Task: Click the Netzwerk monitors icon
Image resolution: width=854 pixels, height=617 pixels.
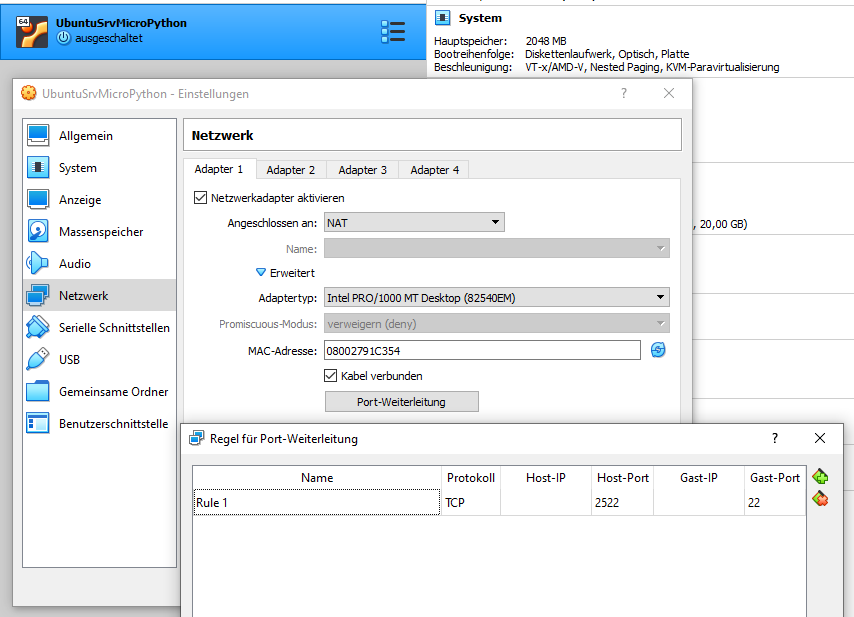Action: [x=38, y=296]
